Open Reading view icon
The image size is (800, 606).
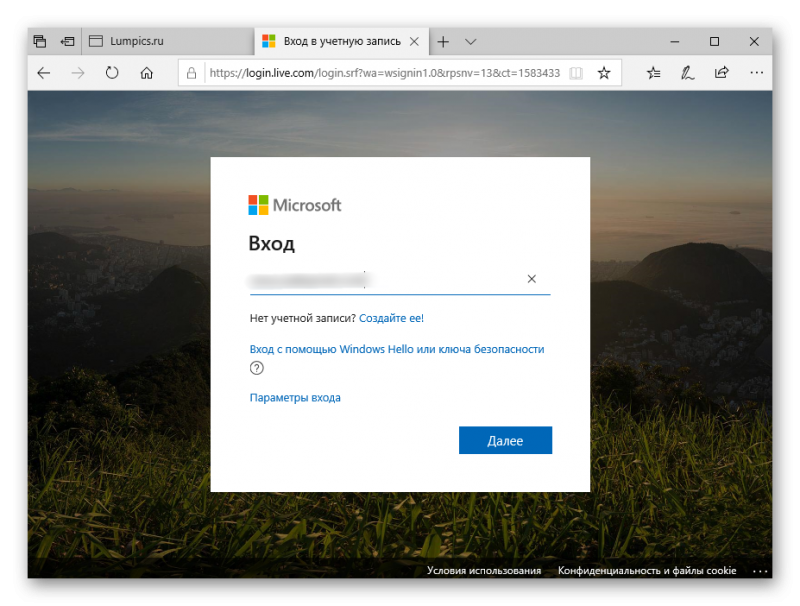click(576, 73)
